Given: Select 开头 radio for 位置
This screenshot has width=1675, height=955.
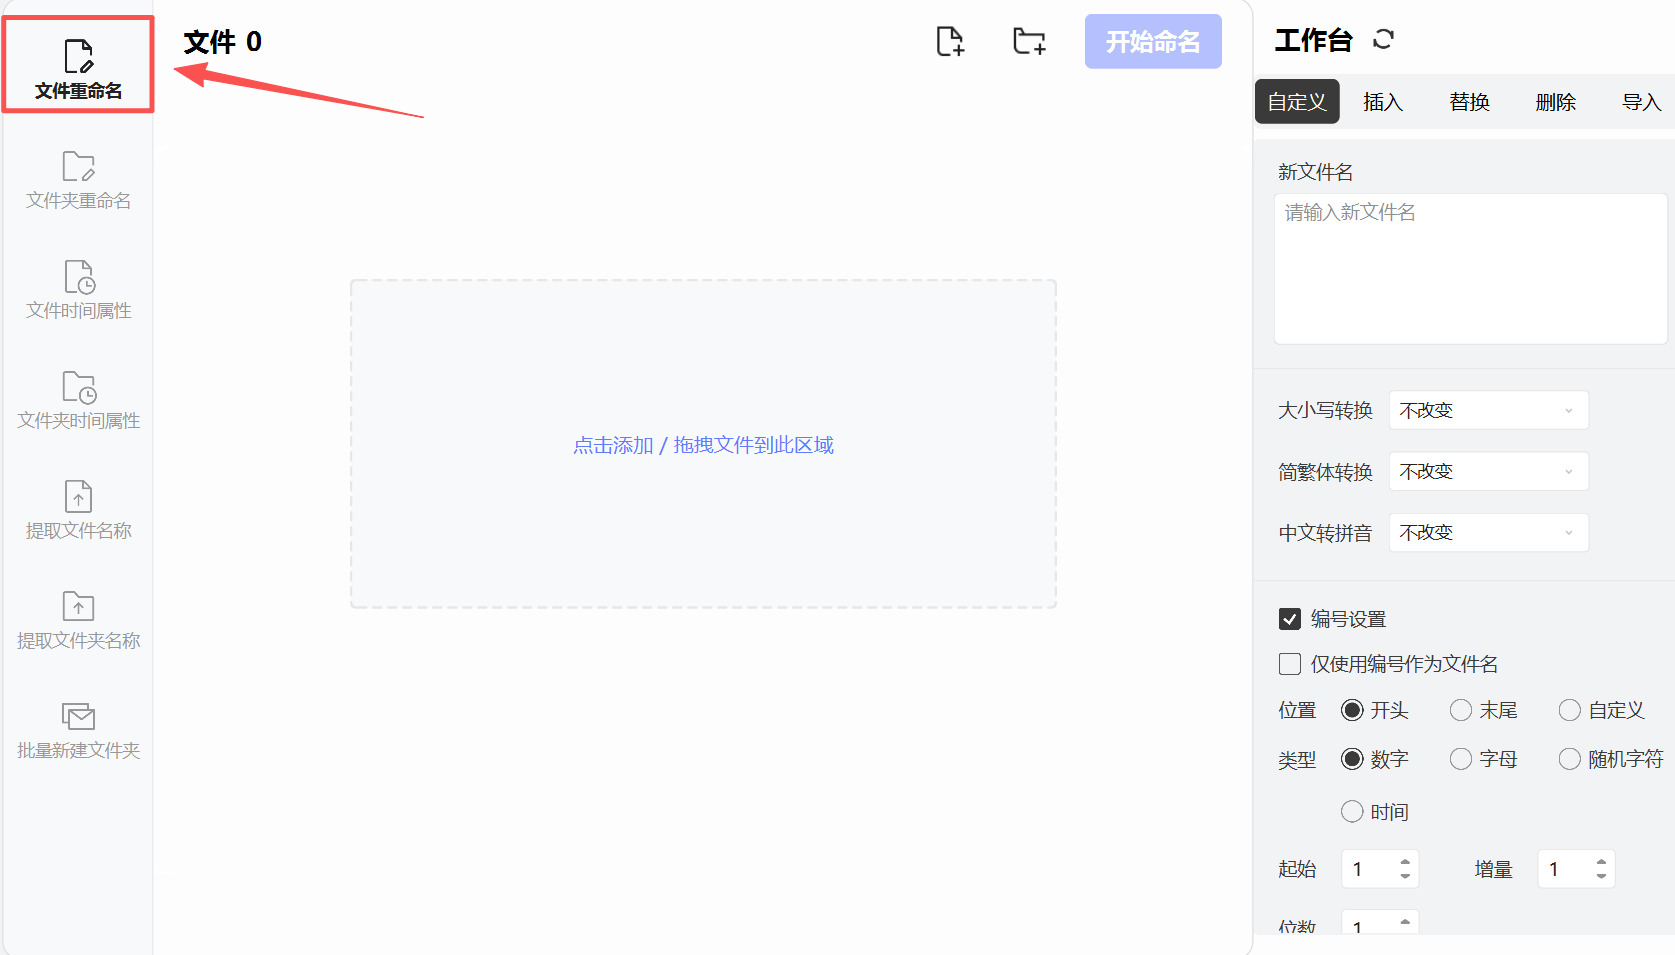Looking at the screenshot, I should [1352, 710].
